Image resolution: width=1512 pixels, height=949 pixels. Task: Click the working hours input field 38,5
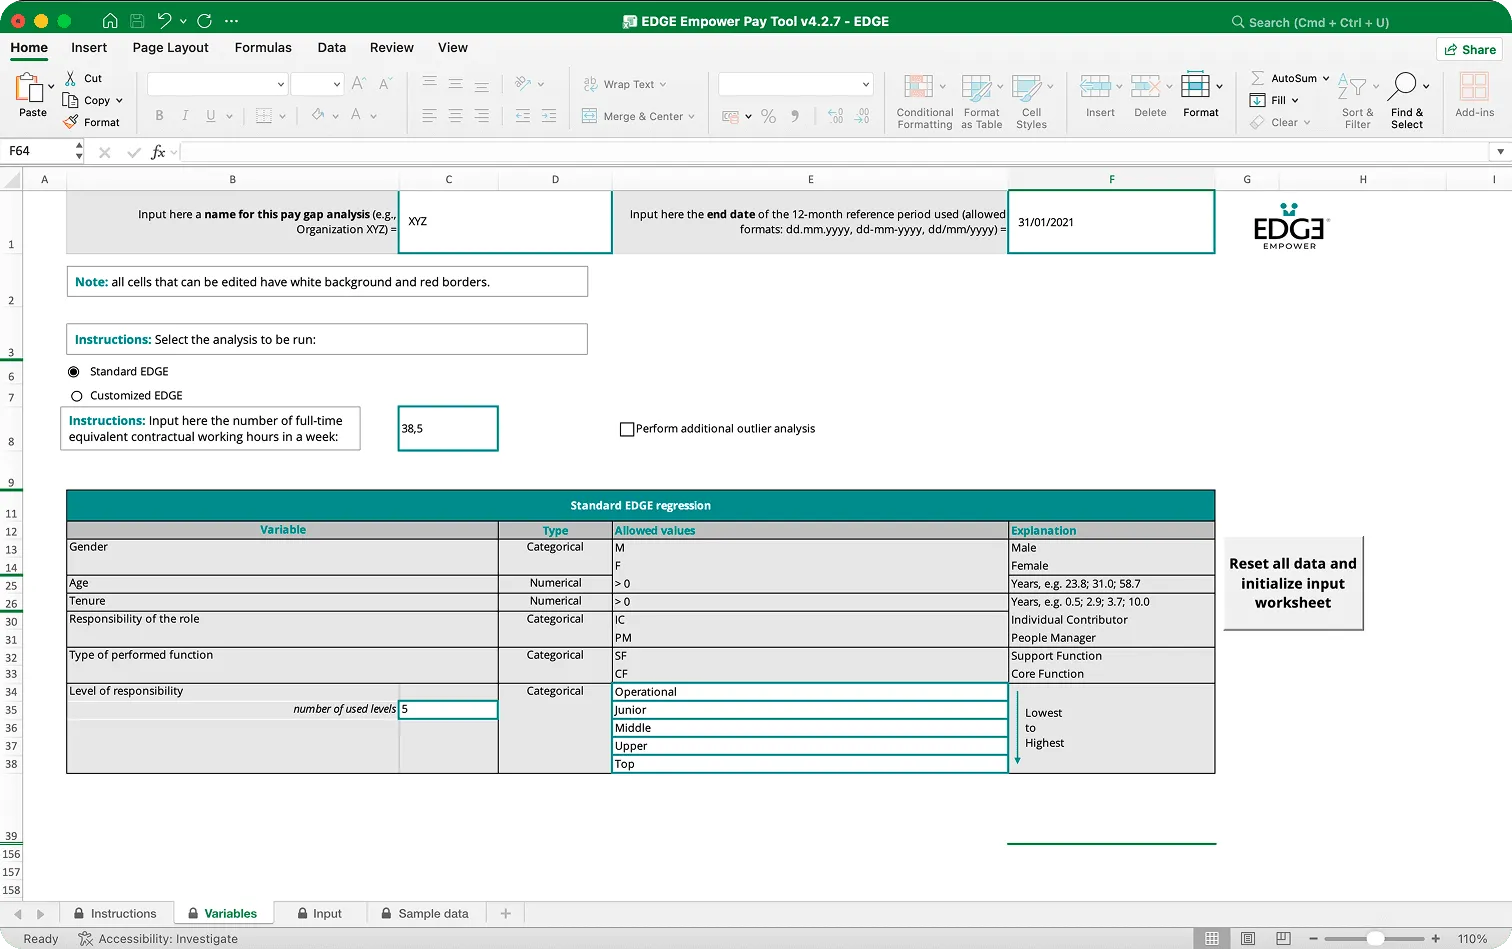click(x=448, y=428)
